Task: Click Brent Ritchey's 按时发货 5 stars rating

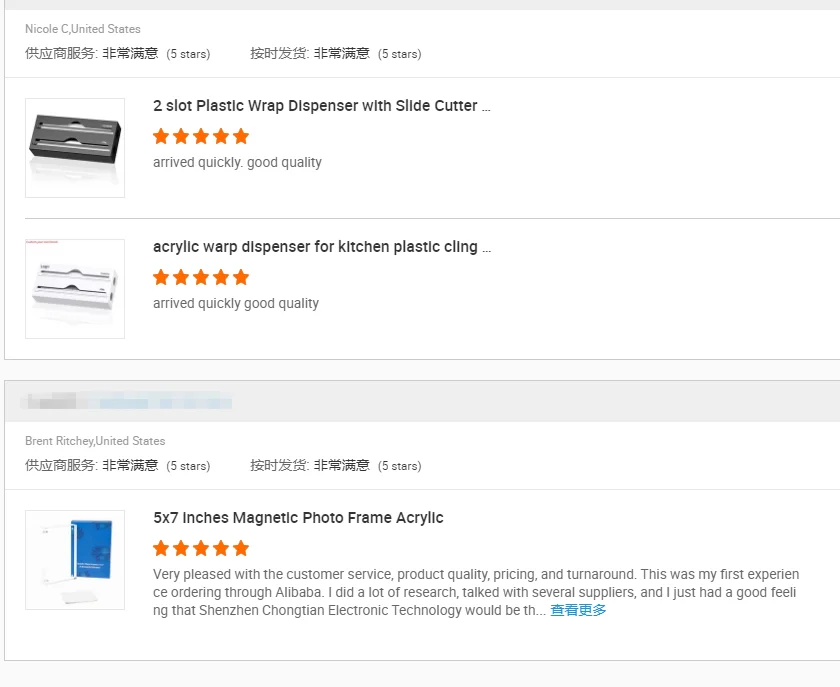Action: 336,466
